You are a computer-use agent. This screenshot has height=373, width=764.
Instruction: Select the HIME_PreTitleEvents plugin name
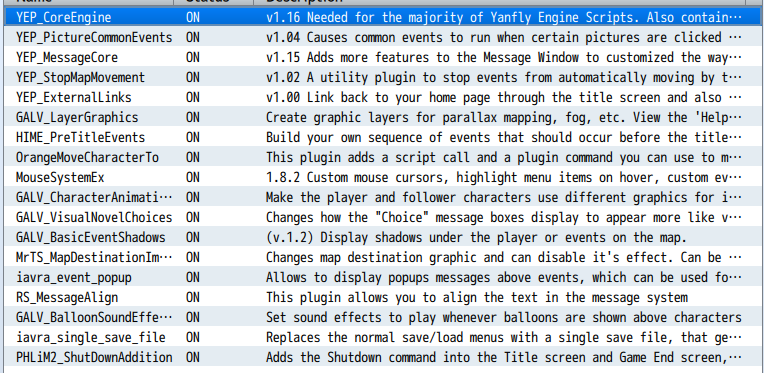80,137
